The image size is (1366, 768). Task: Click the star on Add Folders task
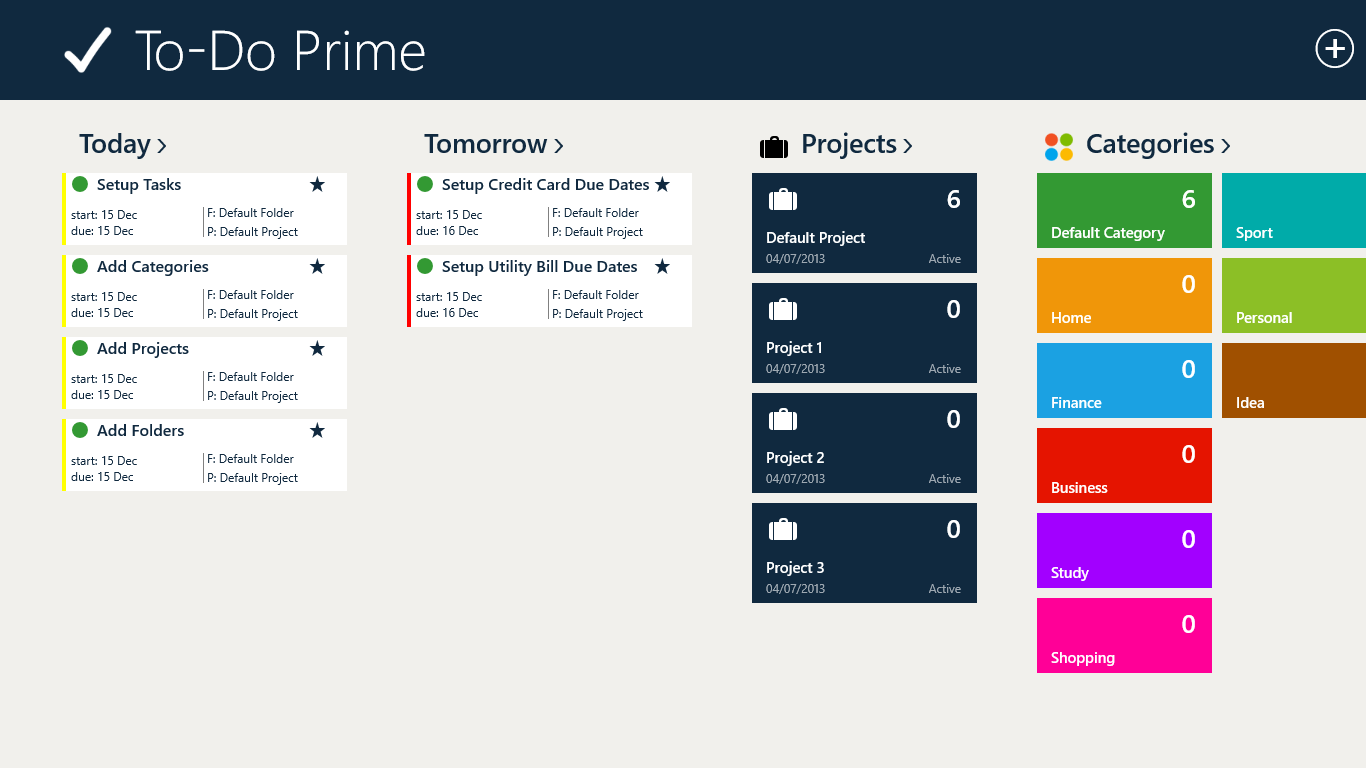317,431
